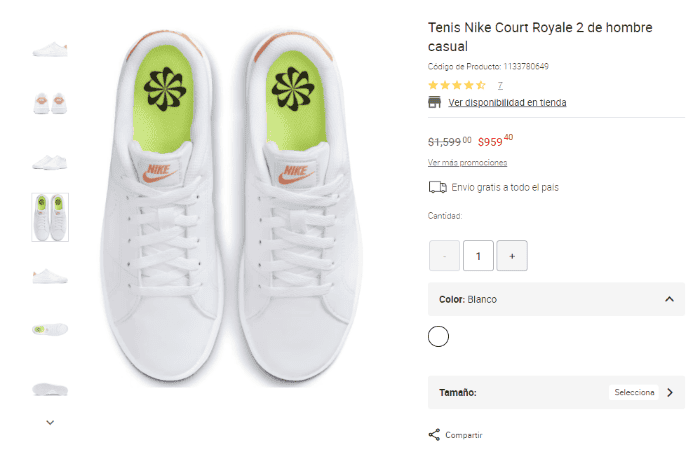Select the second thumbnail showing shoe pair
The width and height of the screenshot is (700, 459).
coord(50,102)
